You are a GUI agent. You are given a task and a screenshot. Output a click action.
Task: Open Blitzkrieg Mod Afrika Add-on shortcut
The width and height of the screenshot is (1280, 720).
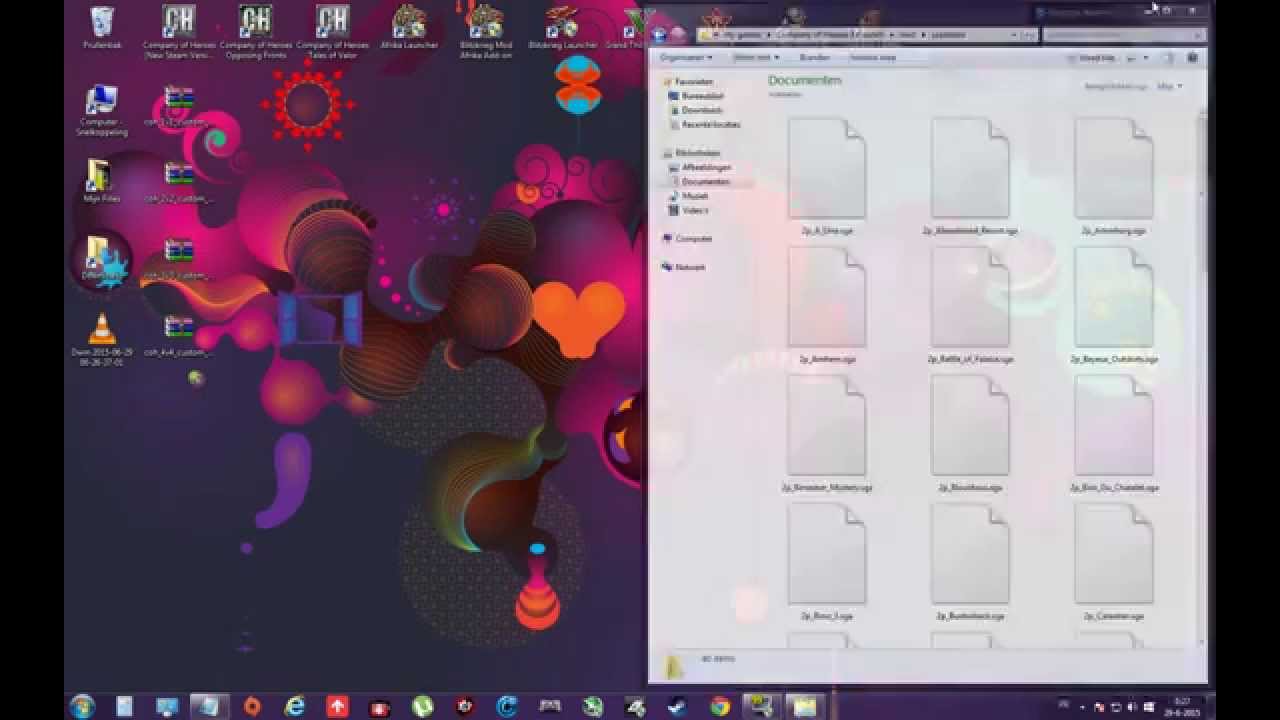[485, 32]
